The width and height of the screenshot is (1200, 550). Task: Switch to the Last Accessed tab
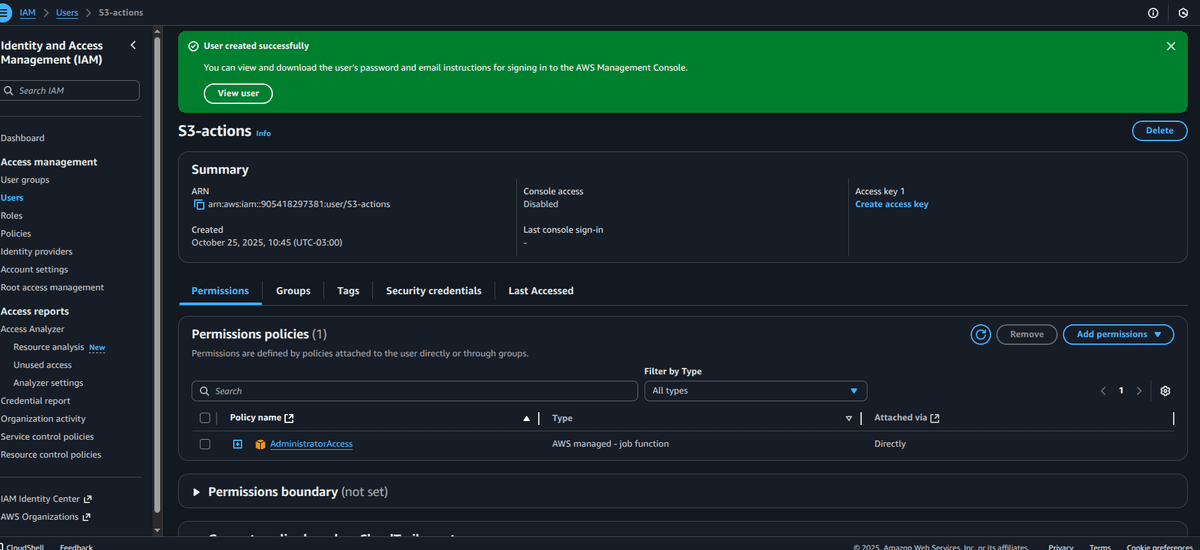tap(540, 291)
